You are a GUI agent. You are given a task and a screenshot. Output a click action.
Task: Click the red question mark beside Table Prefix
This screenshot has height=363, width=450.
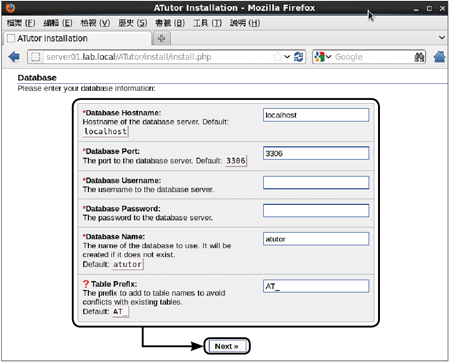(x=86, y=284)
